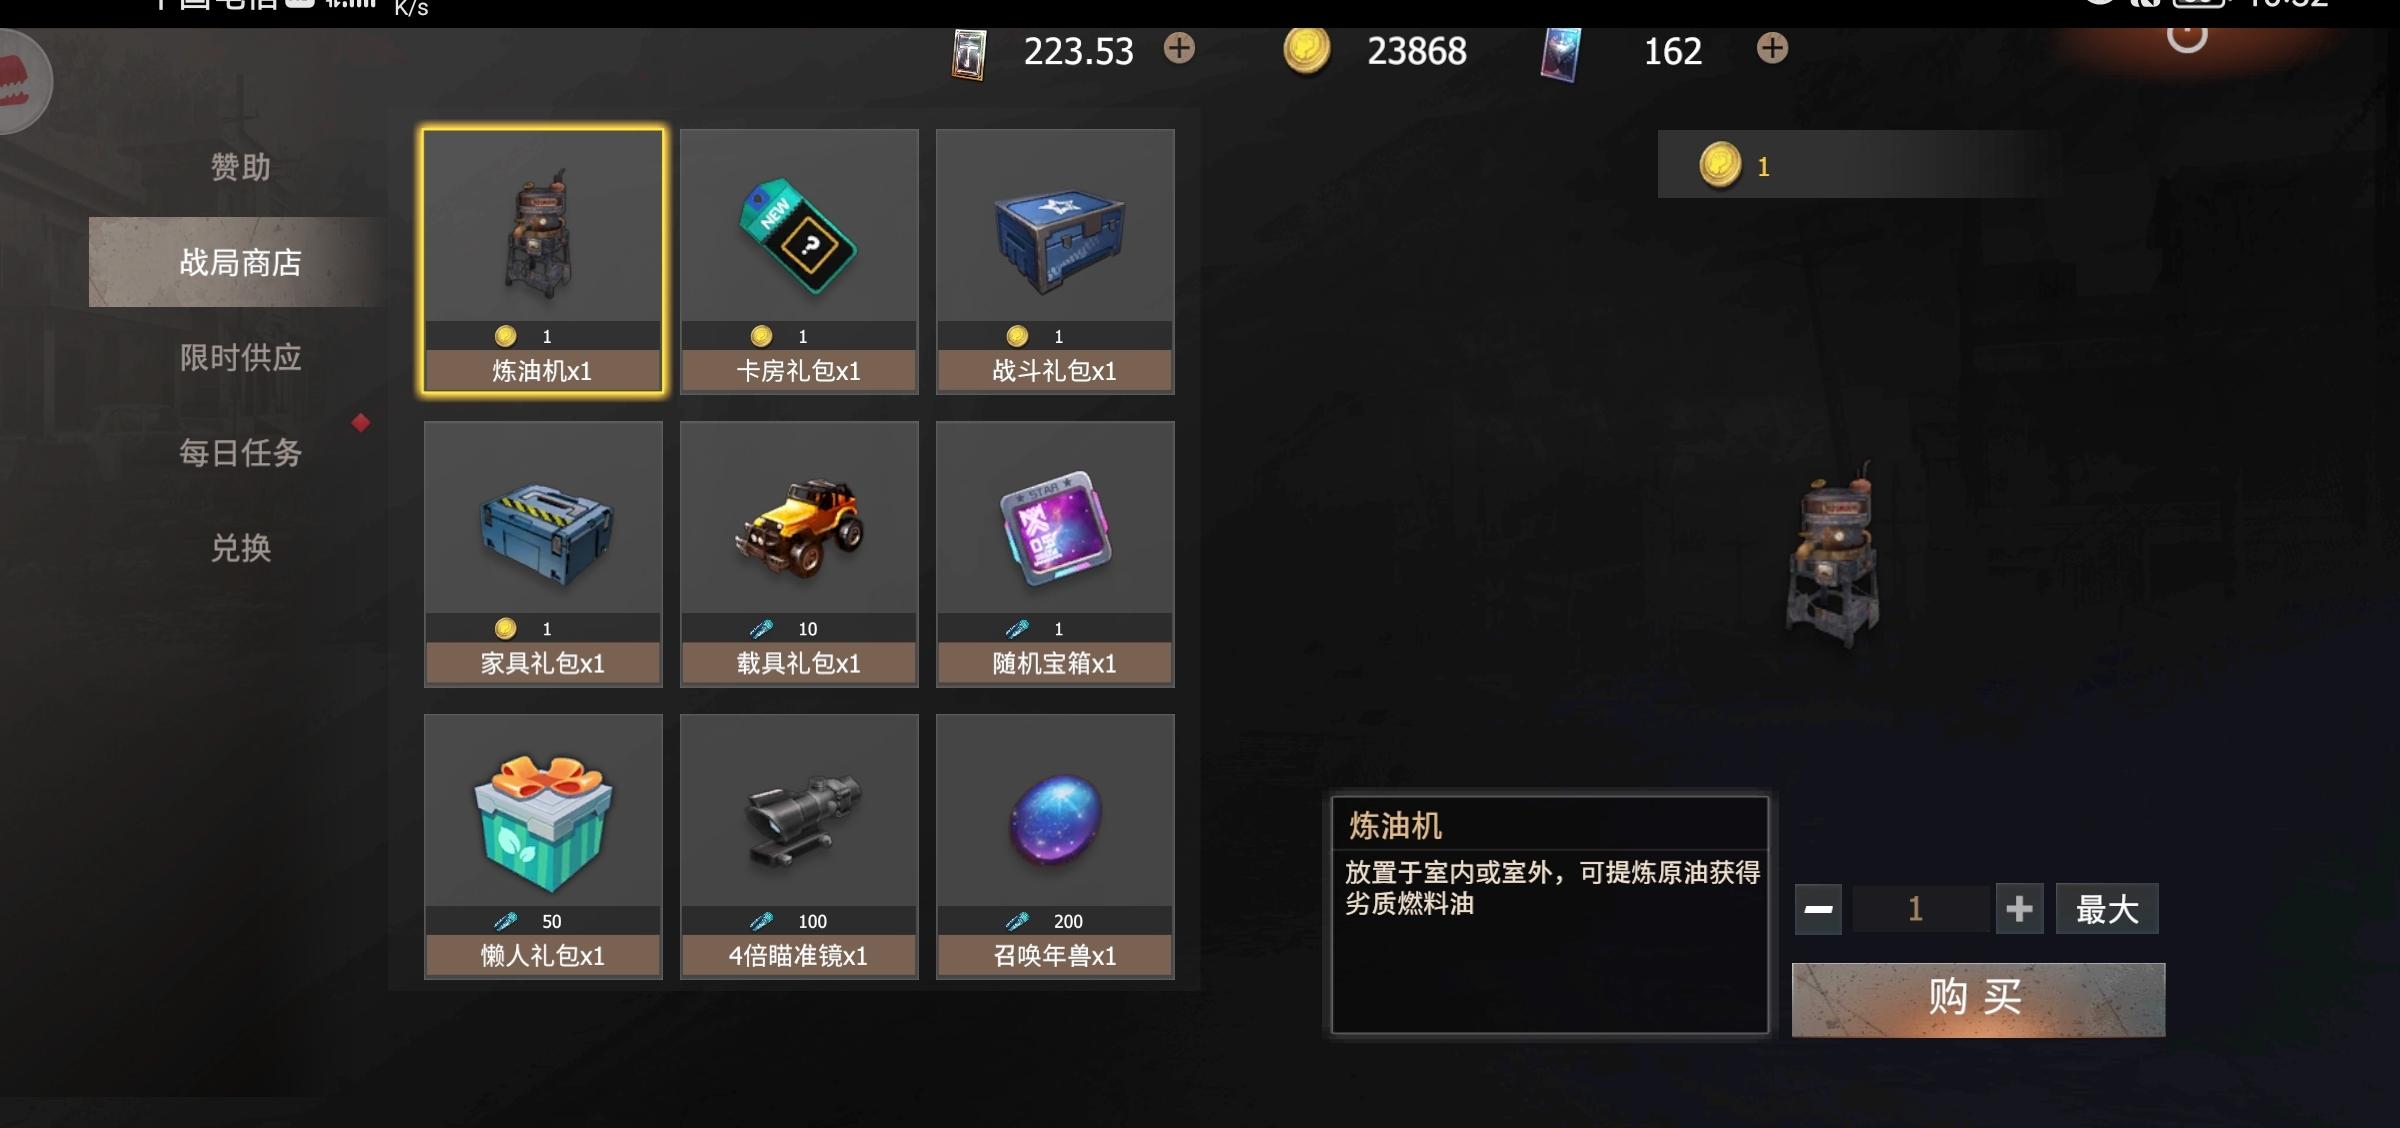Select the 战斗礼包 blue combat crate
Viewport: 2400px width, 1128px height.
[1055, 262]
